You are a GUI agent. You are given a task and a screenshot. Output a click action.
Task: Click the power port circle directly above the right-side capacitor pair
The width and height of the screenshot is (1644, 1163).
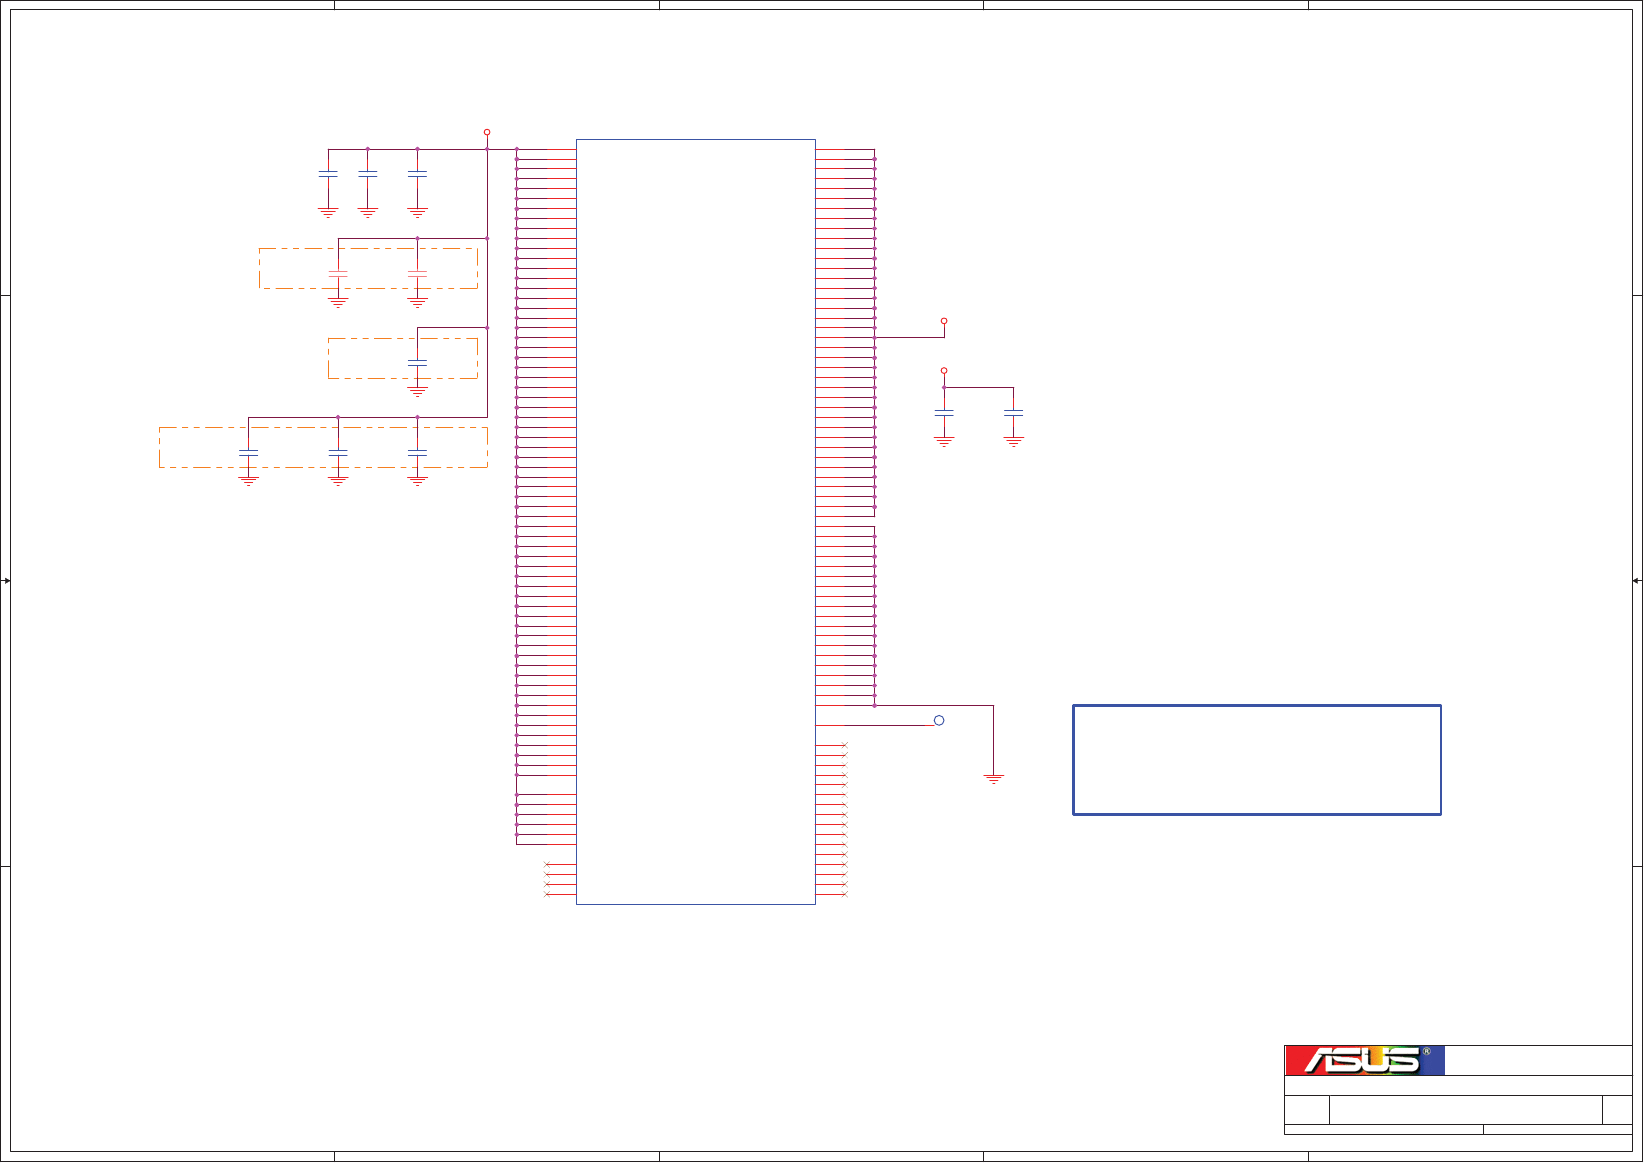(x=944, y=371)
